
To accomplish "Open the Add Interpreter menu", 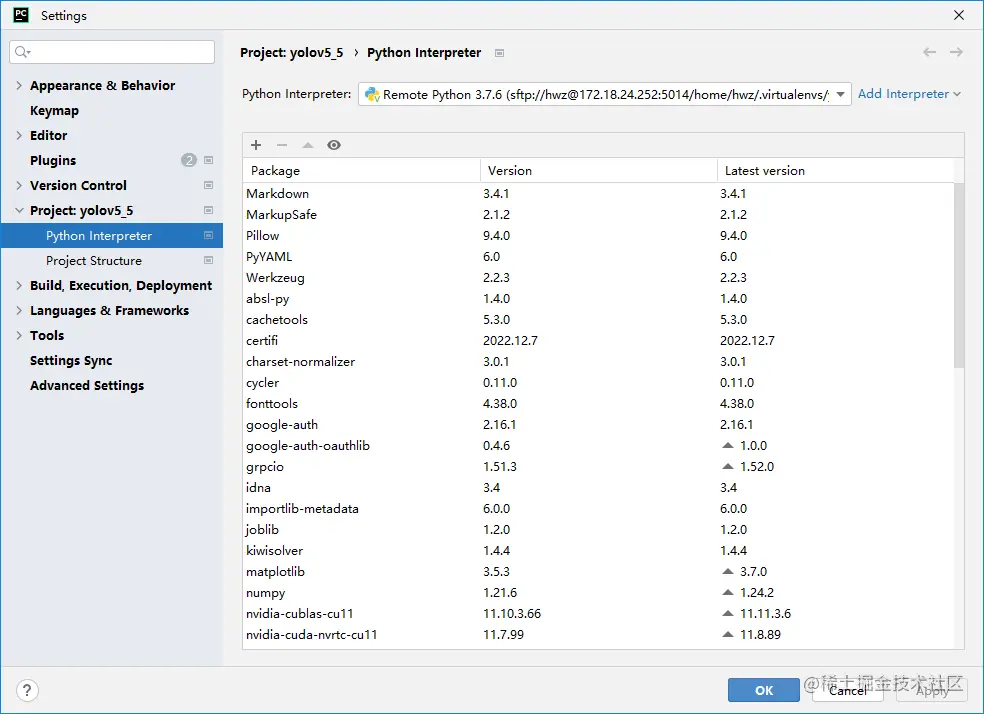I will (x=909, y=94).
